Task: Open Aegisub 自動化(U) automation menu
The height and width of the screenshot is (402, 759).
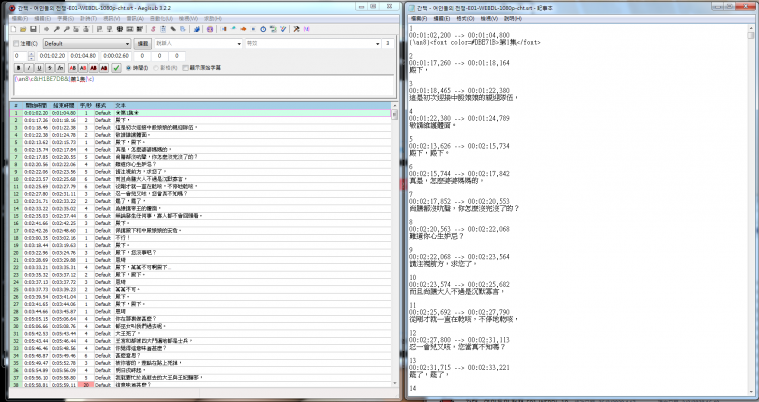Action: pos(161,18)
